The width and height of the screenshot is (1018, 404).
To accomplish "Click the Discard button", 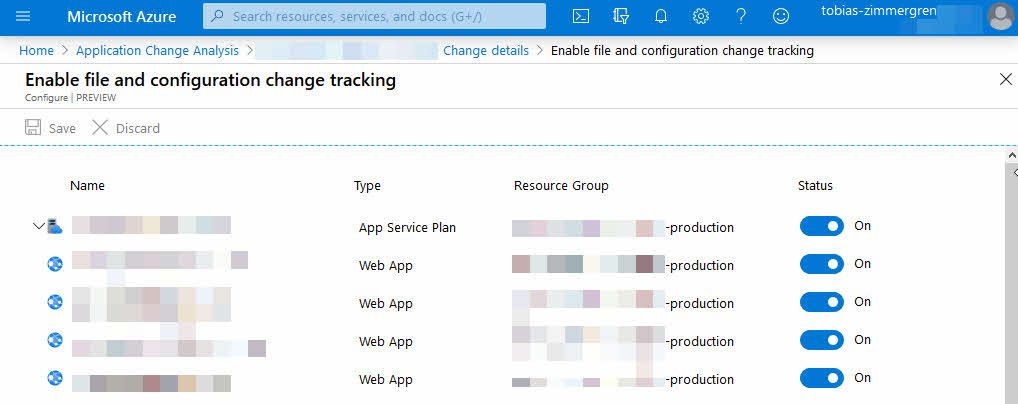I will coord(126,128).
